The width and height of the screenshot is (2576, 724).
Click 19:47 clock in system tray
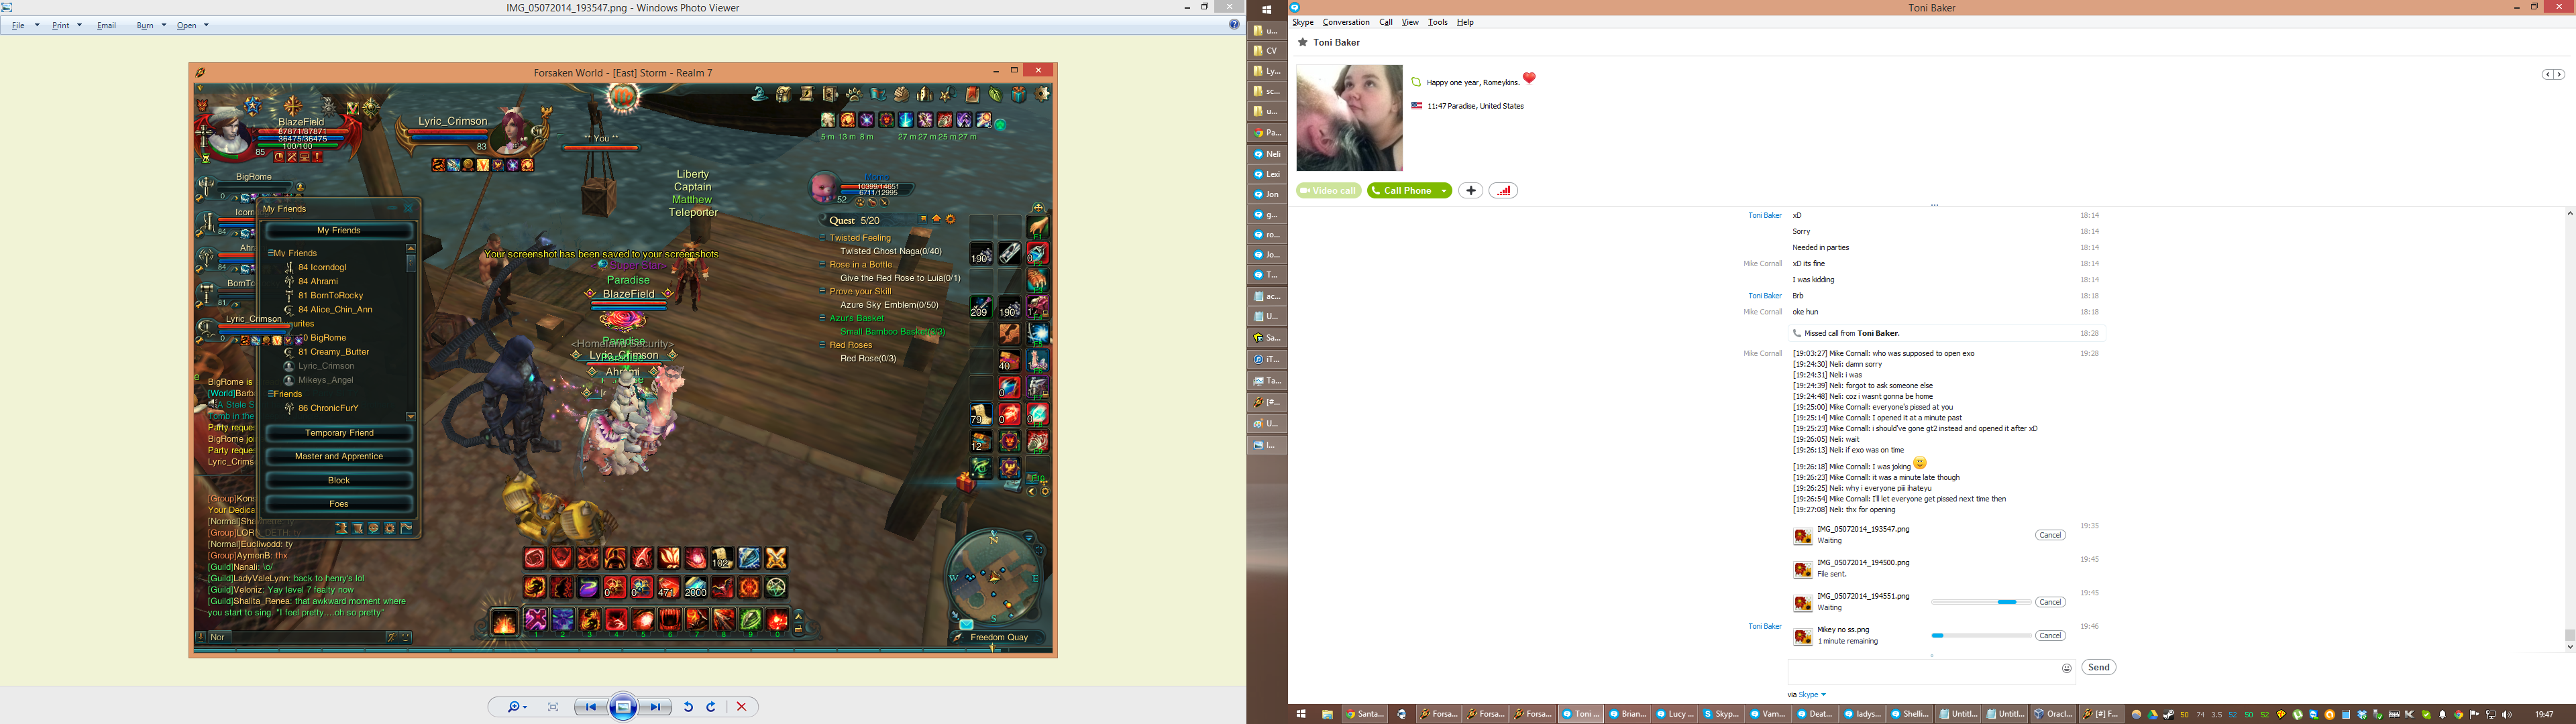pyautogui.click(x=2544, y=715)
